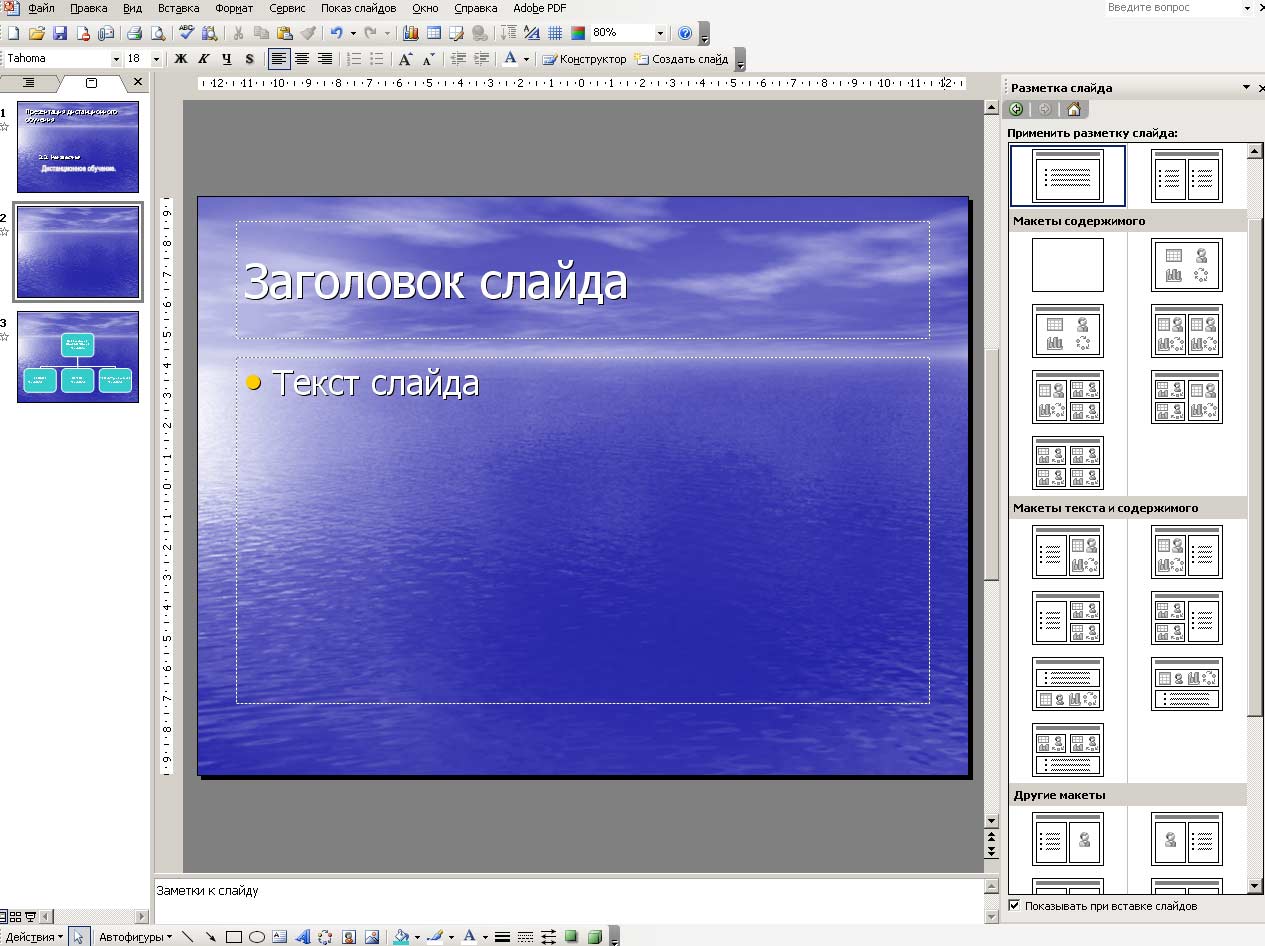This screenshot has width=1265, height=946.
Task: Open the 80% zoom dropdown
Action: 660,33
